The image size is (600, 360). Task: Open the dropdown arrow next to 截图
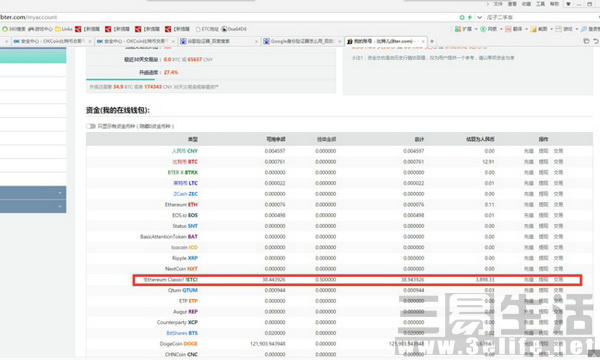(551, 29)
